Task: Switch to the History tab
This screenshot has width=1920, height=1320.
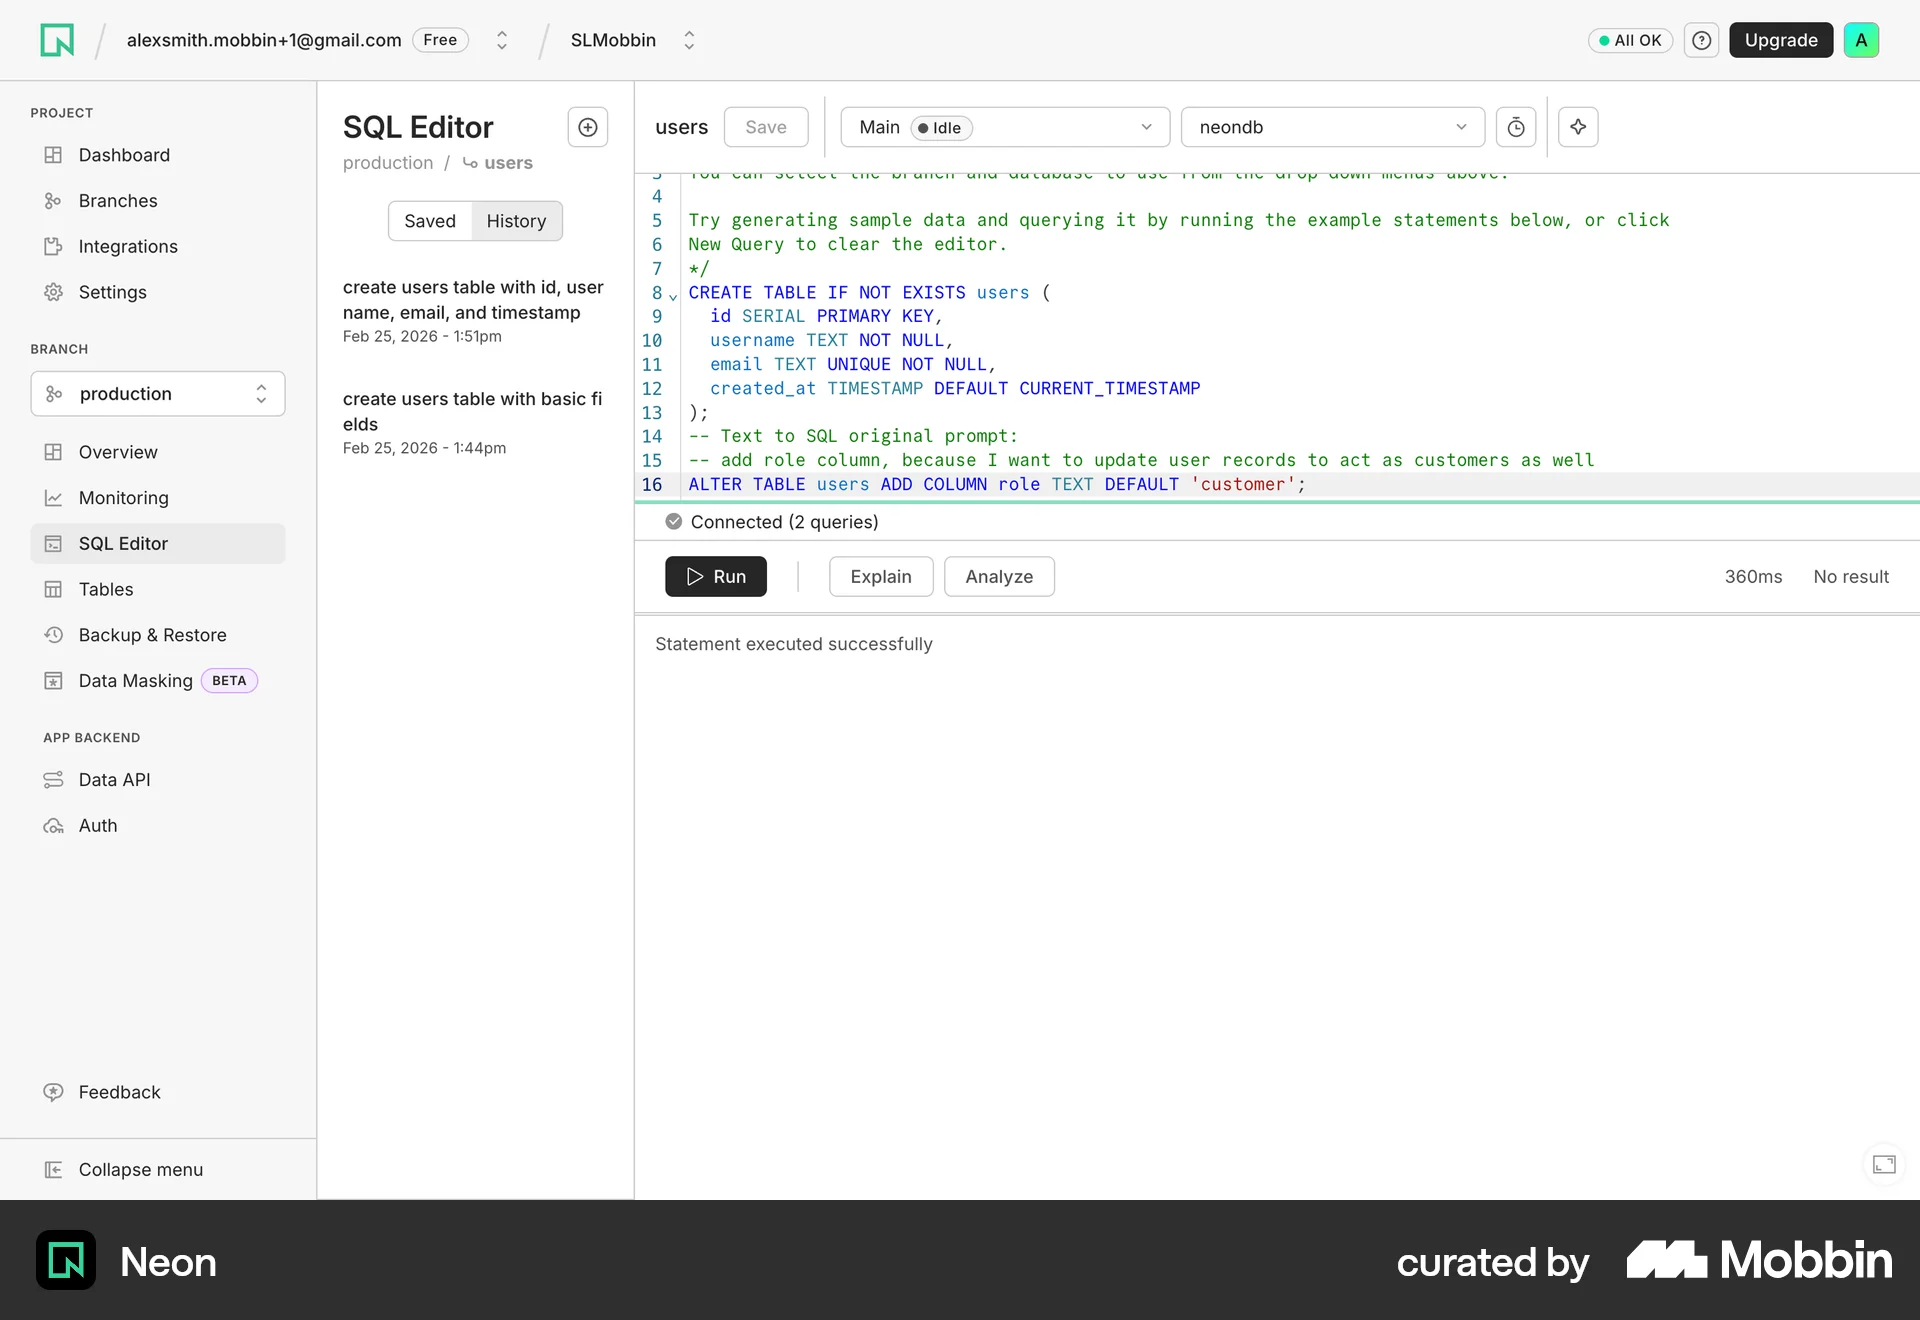Action: point(517,221)
